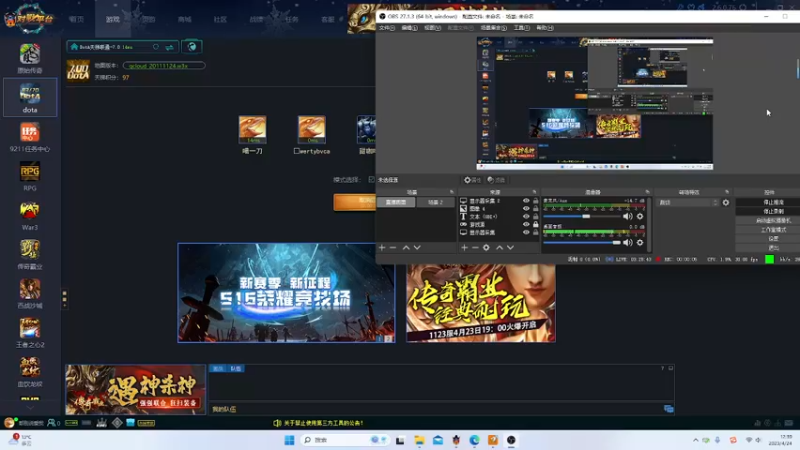Expand the scenes dock pop-out icon

tap(452, 192)
